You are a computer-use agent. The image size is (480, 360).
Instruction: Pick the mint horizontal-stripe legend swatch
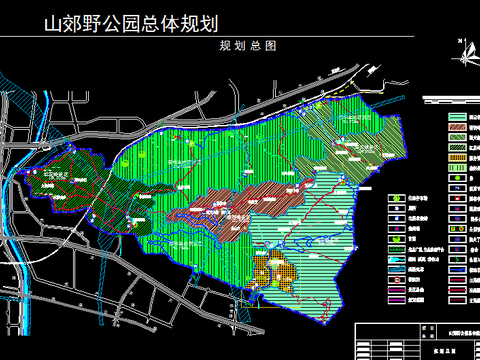click(457, 117)
